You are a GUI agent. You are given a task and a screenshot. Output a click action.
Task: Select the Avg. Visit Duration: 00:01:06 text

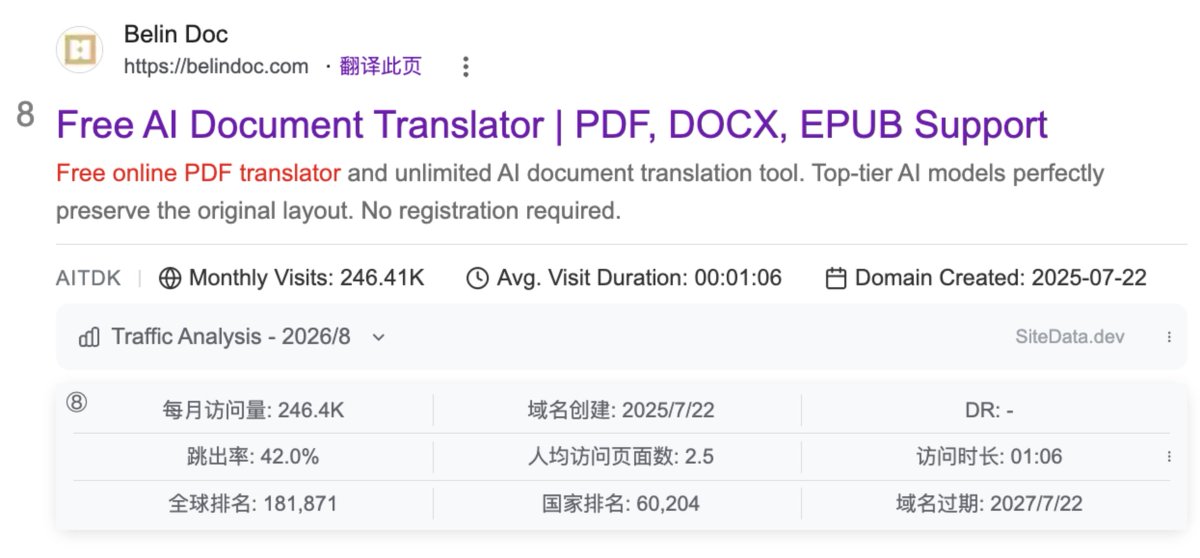(x=639, y=278)
